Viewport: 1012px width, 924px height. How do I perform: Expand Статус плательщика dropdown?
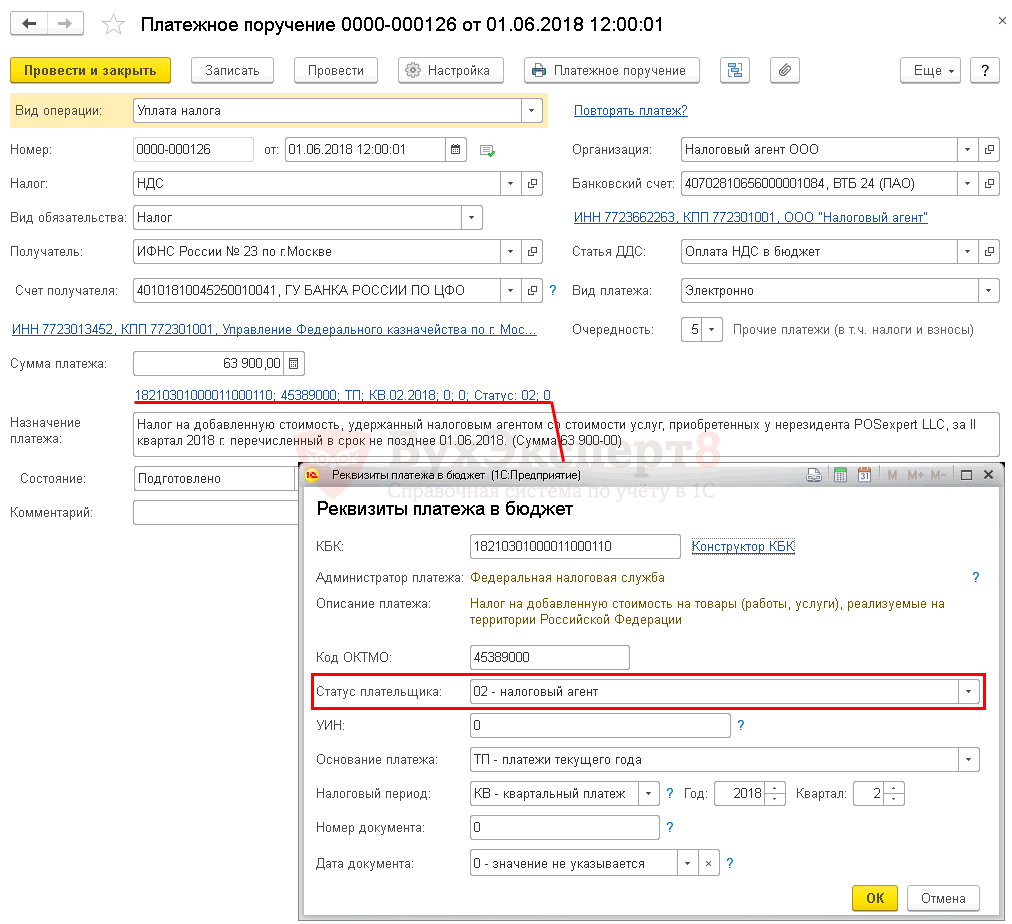[x=967, y=691]
